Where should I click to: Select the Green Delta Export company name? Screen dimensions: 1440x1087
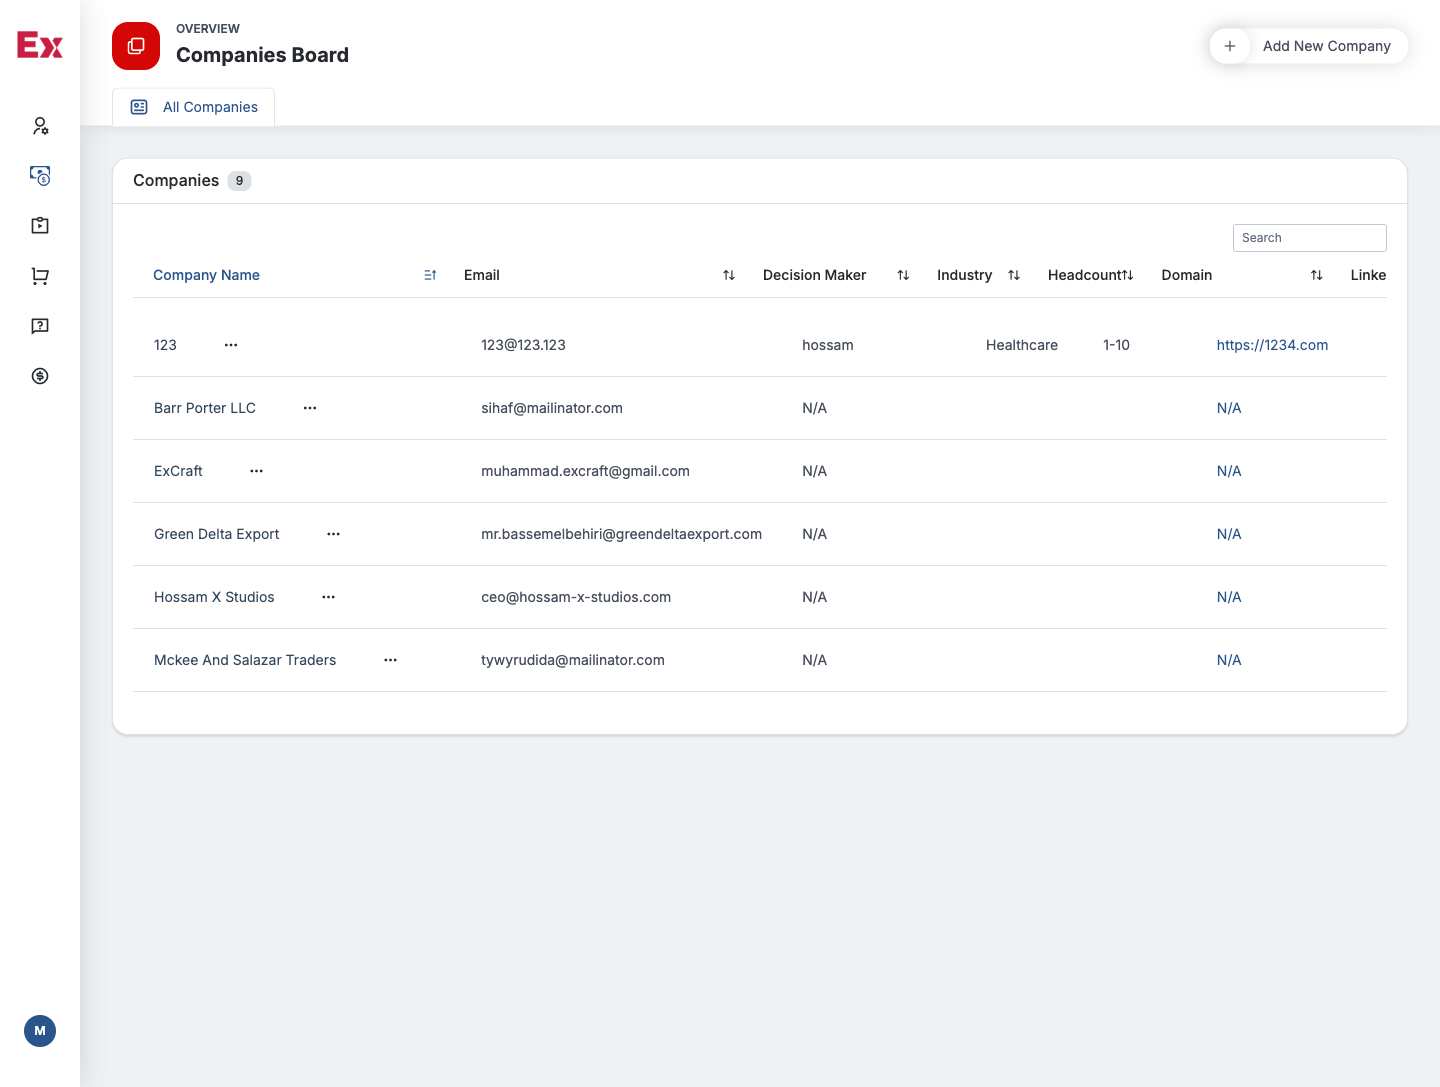[217, 534]
